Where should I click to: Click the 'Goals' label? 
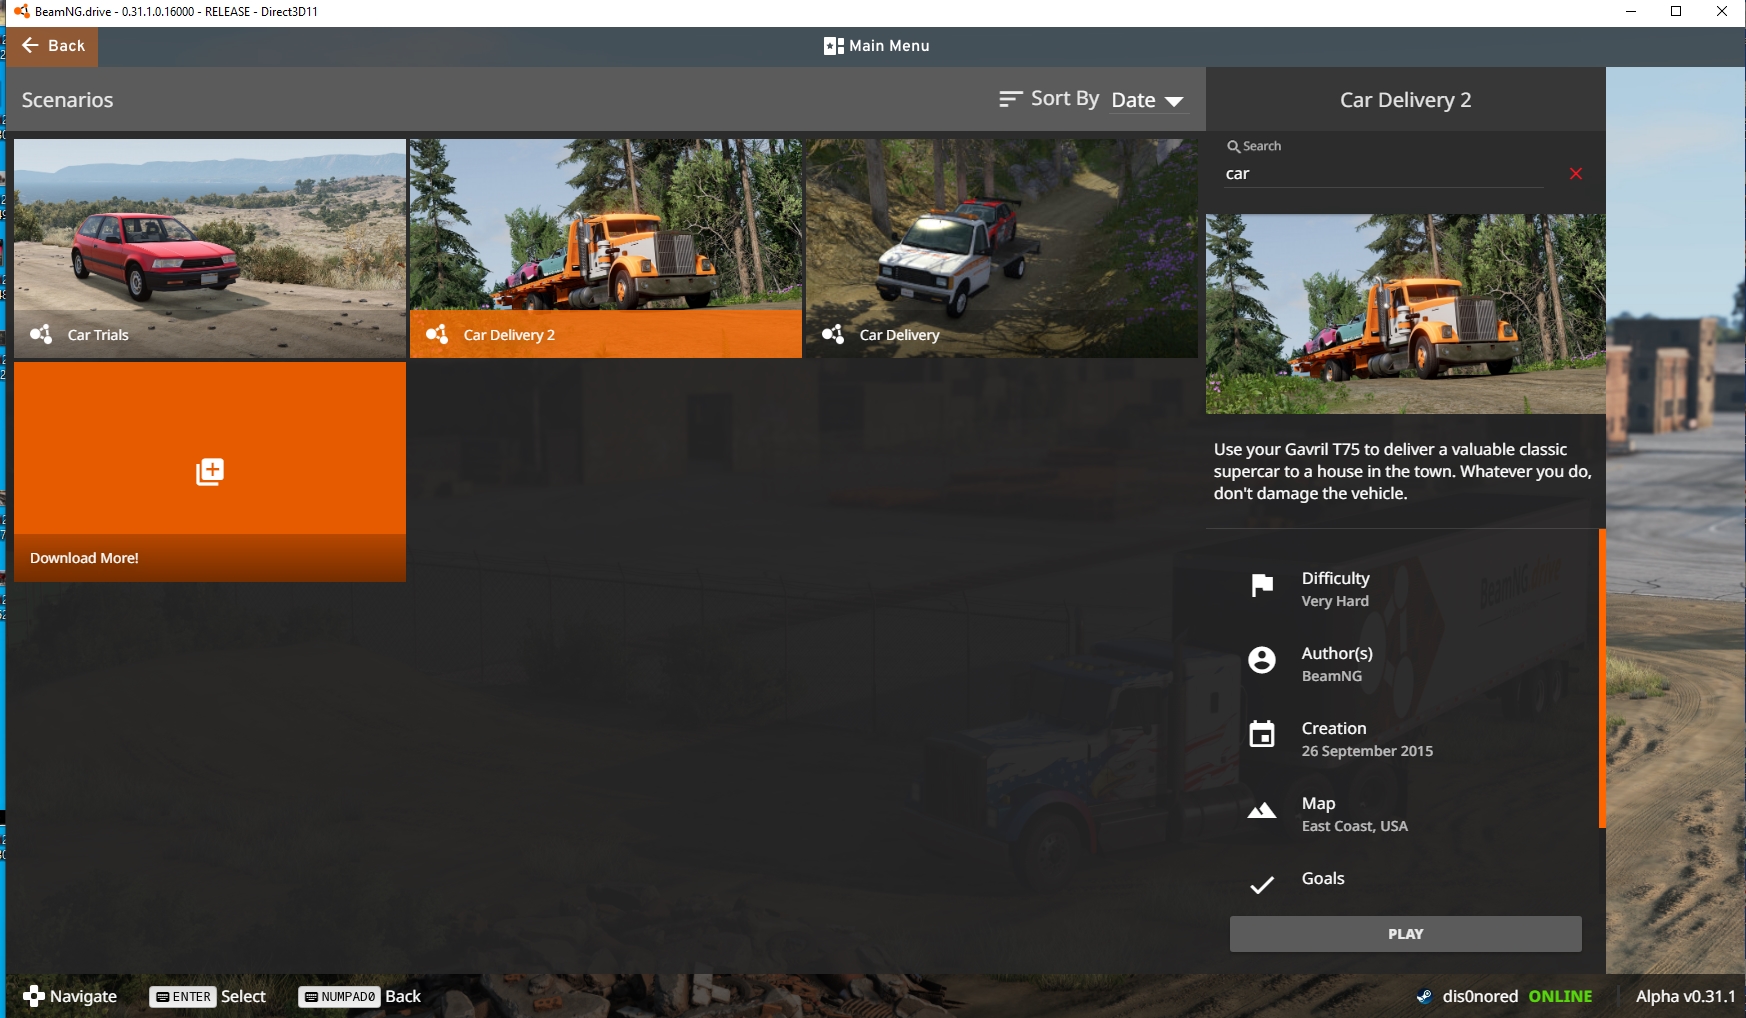1323,878
